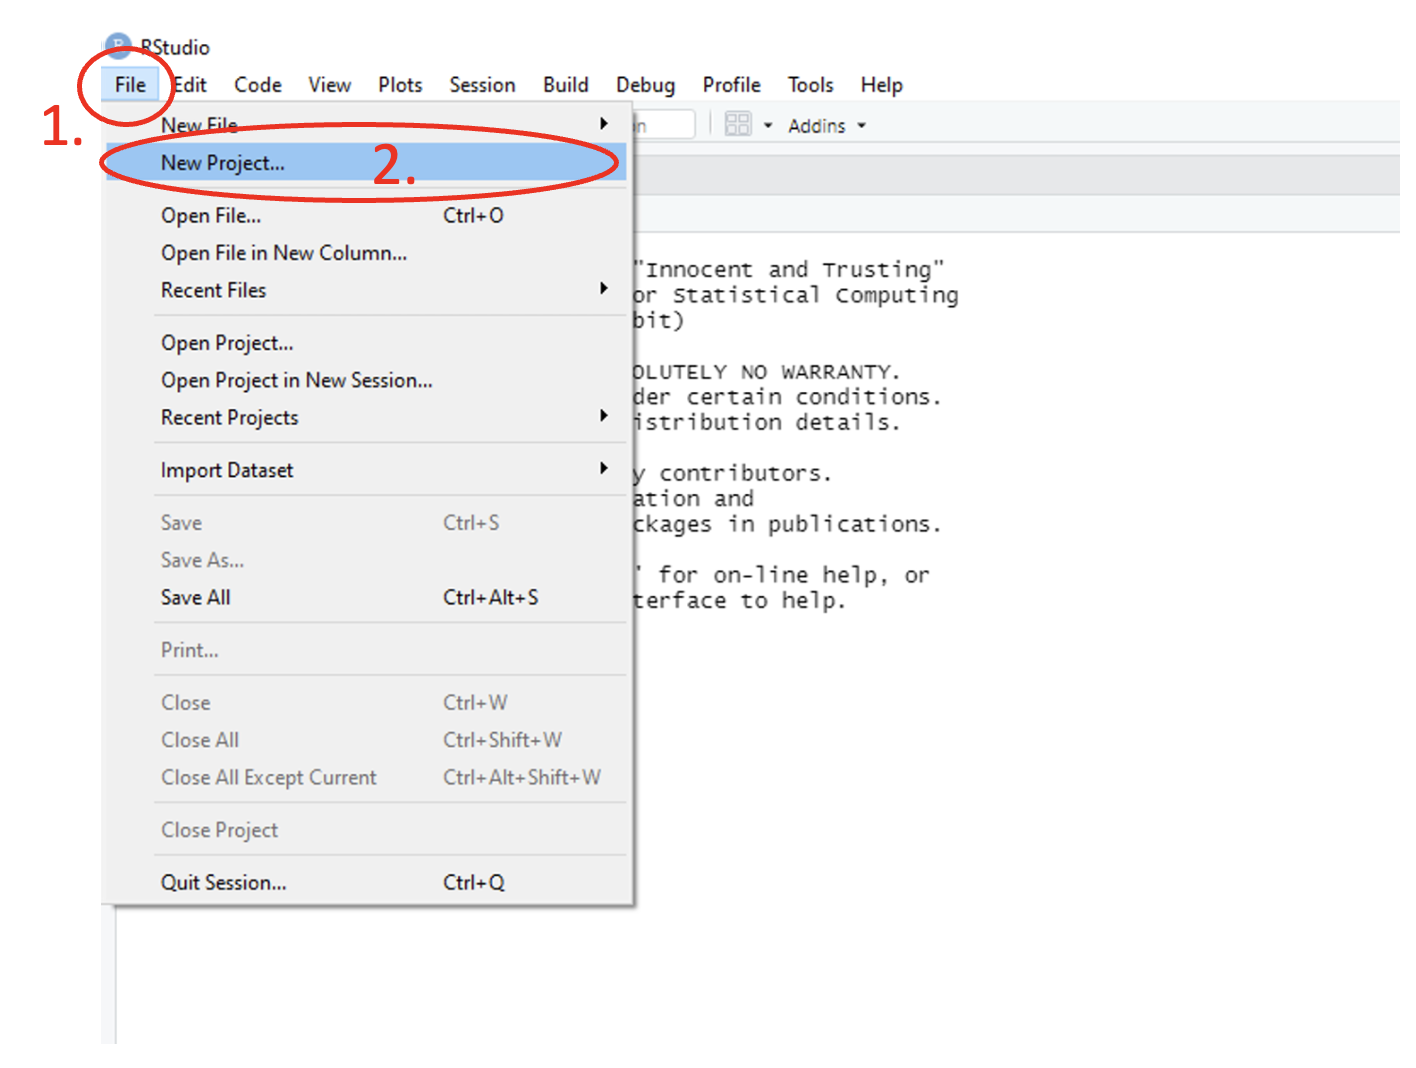Screen dimensions: 1416x1068
Task: Expand the Recent Projects submenu
Action: (x=366, y=417)
